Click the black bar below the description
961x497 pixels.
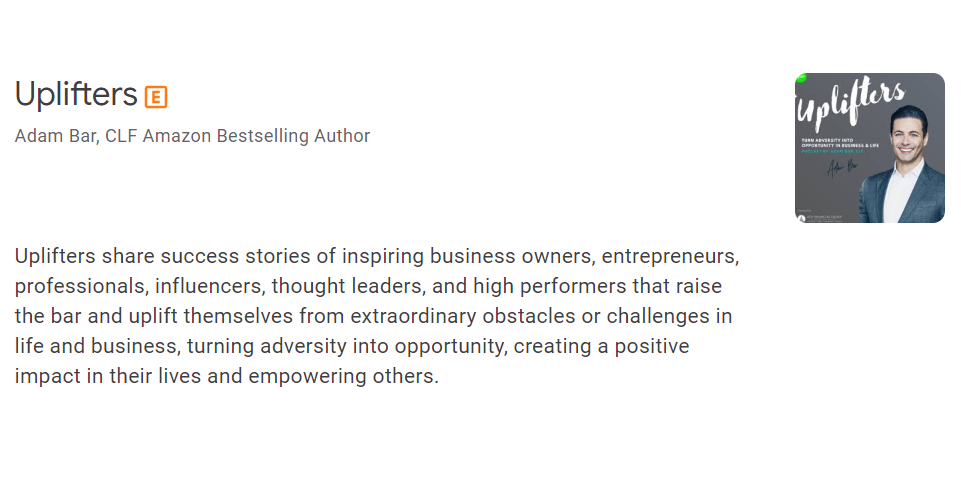coord(480,458)
